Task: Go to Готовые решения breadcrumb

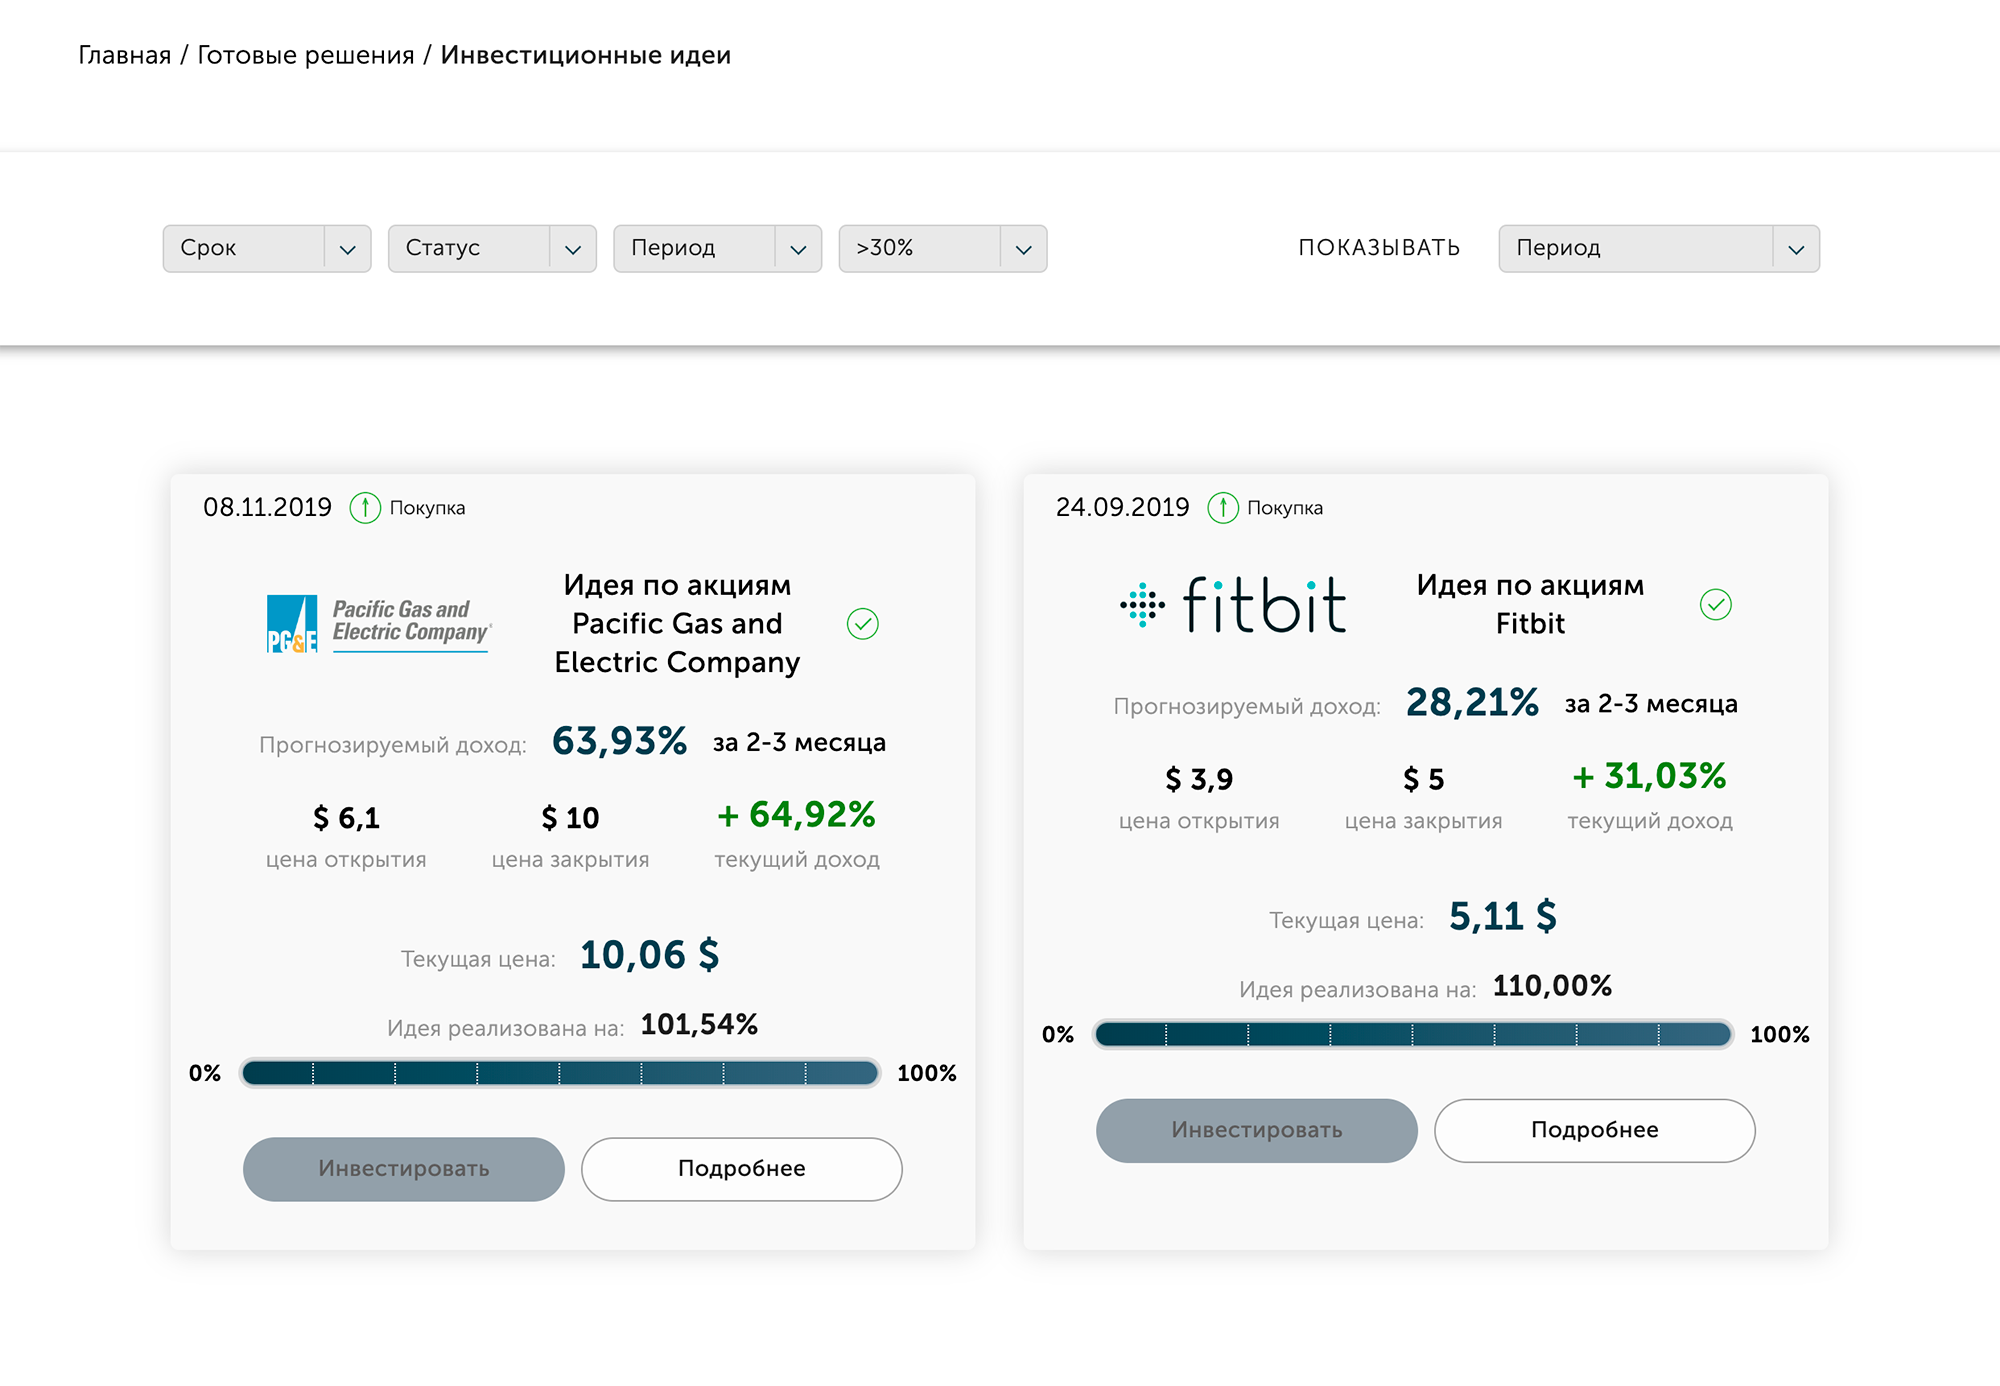Action: pyautogui.click(x=305, y=55)
